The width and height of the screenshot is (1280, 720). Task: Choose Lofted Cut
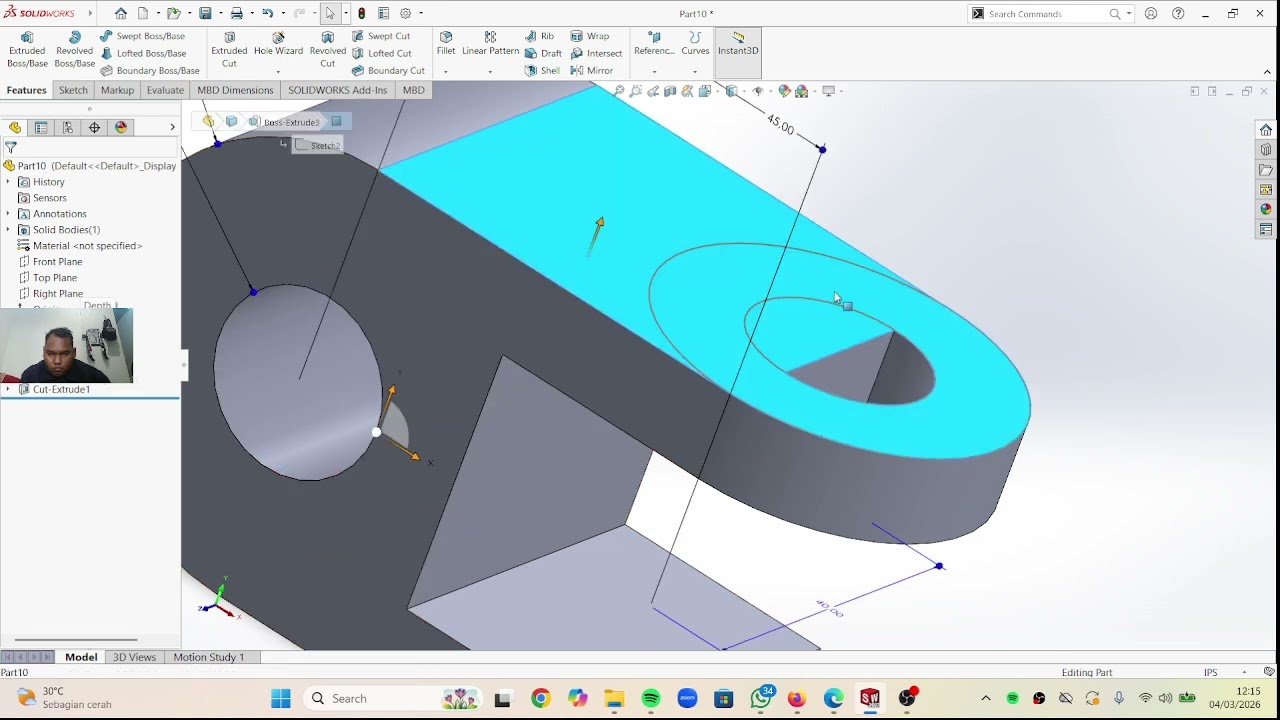click(381, 53)
